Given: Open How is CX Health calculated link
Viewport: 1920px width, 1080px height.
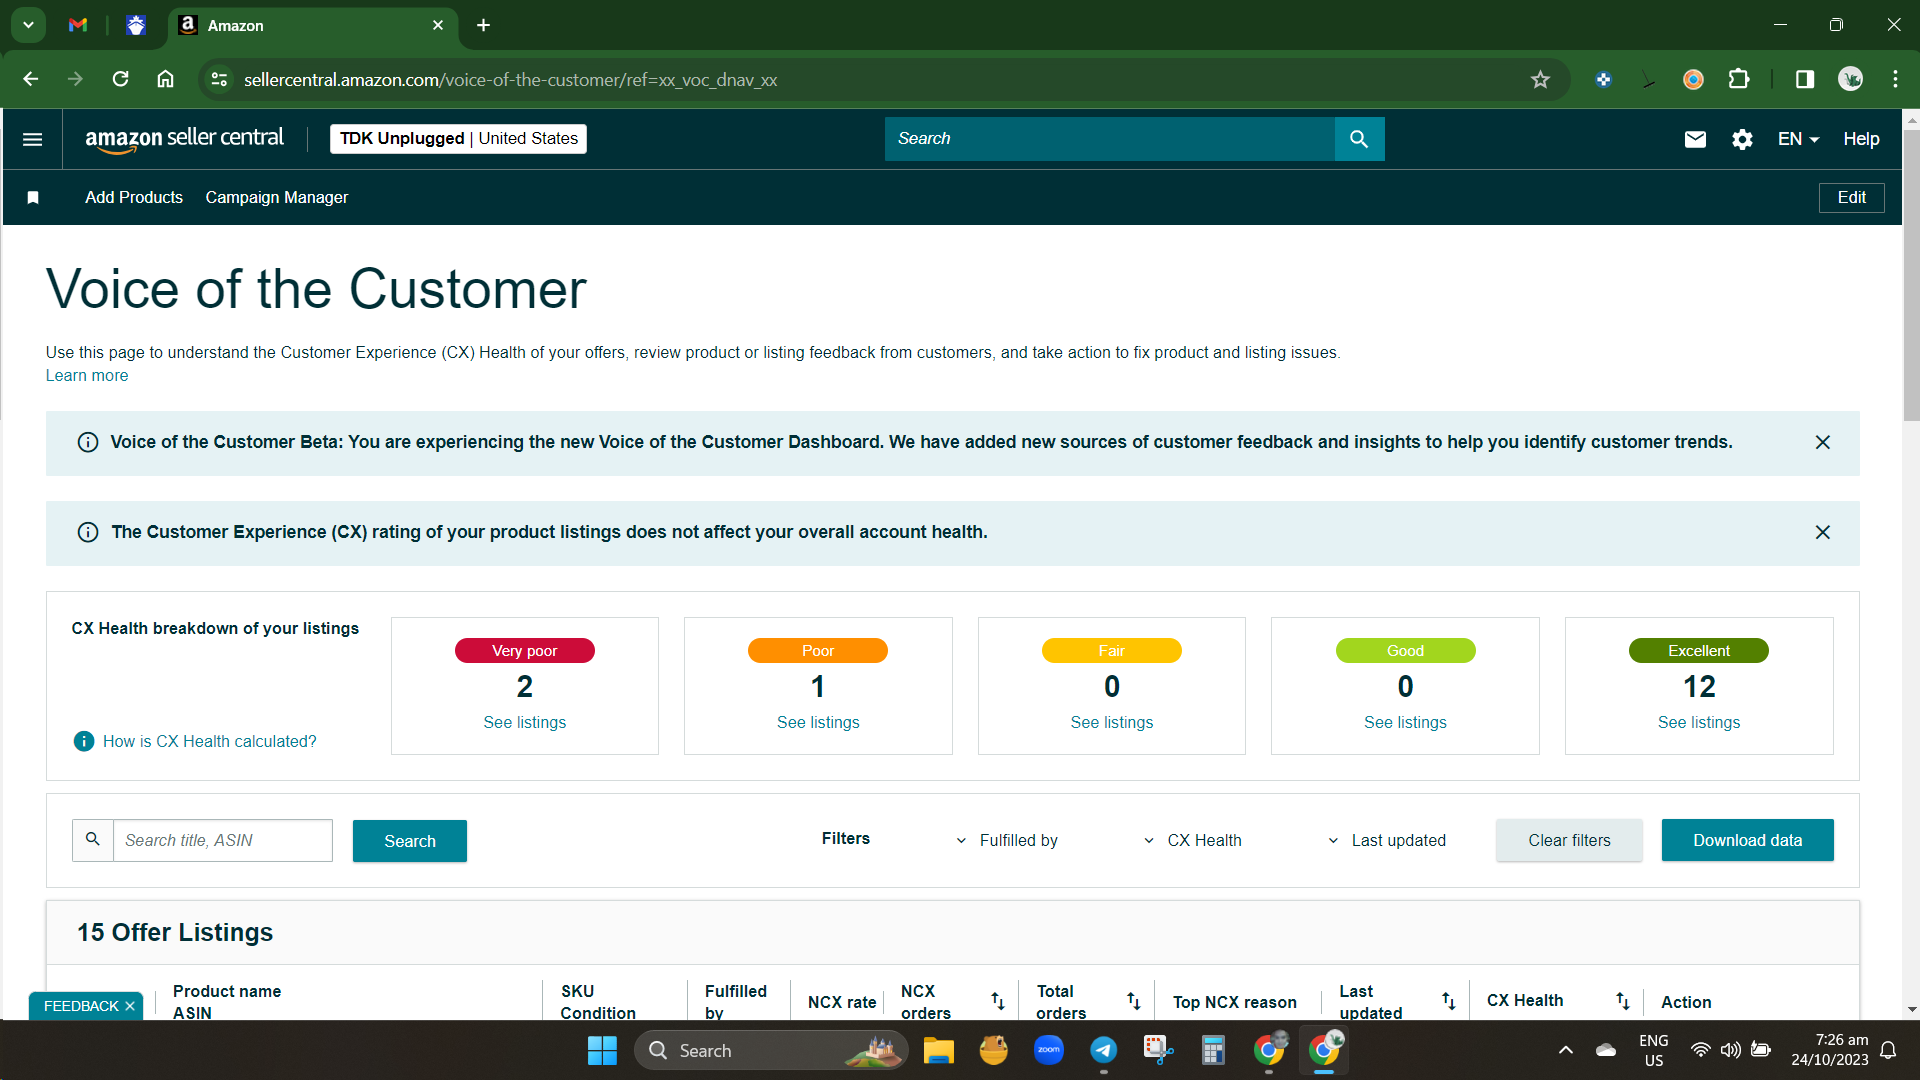Looking at the screenshot, I should [209, 741].
